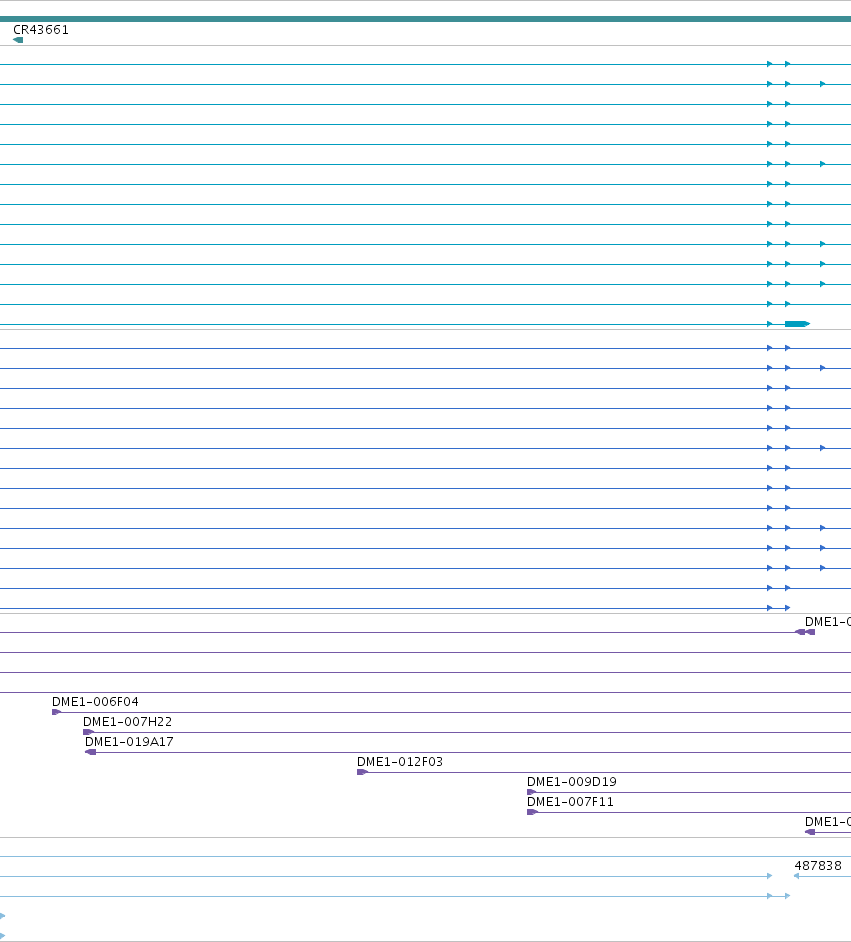
Task: Select purple marker under DME1-019A17
Action: [91, 752]
